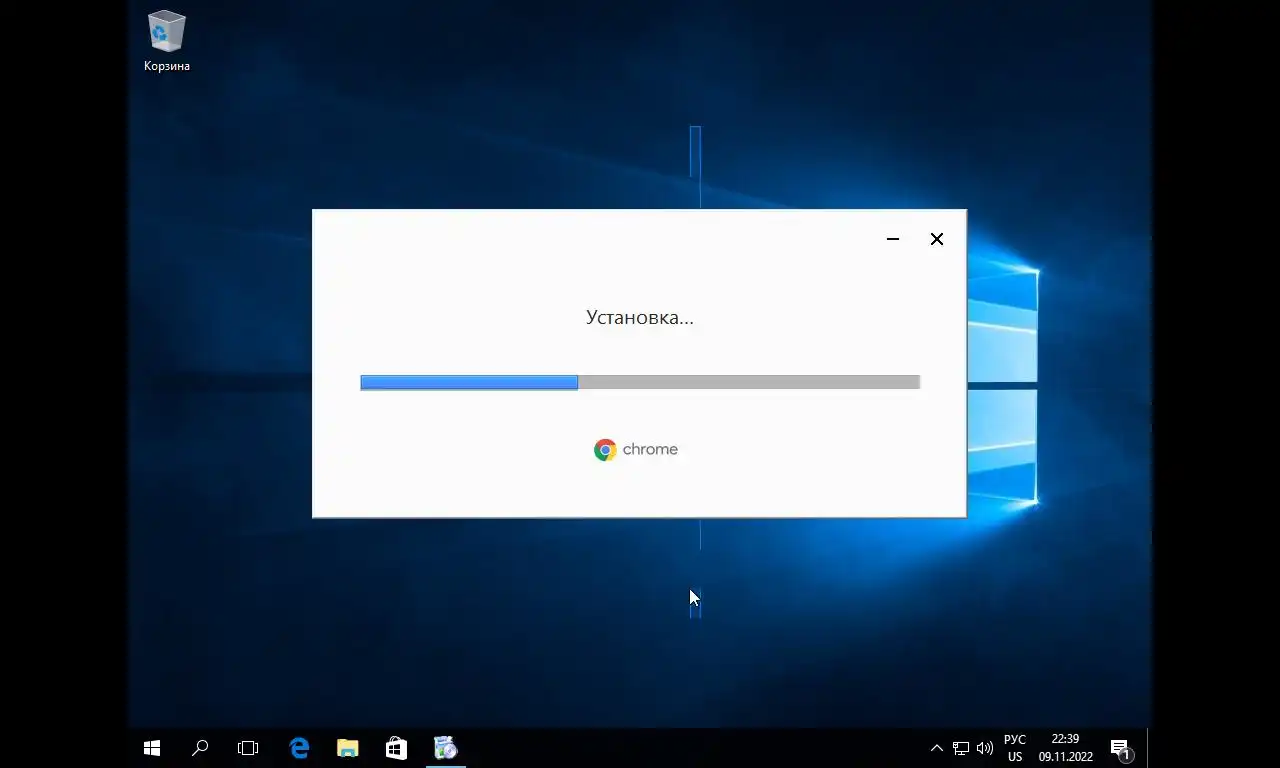
Task: Open taskbar search magnifier
Action: pyautogui.click(x=200, y=748)
